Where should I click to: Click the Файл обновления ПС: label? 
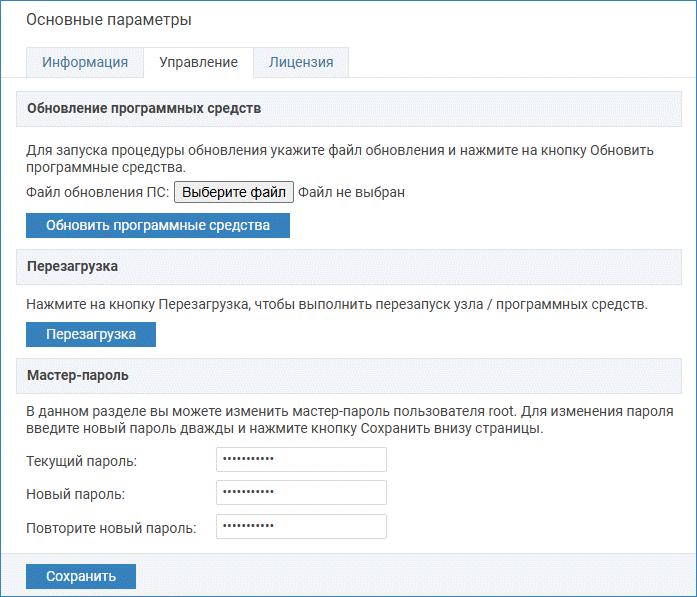pos(97,192)
